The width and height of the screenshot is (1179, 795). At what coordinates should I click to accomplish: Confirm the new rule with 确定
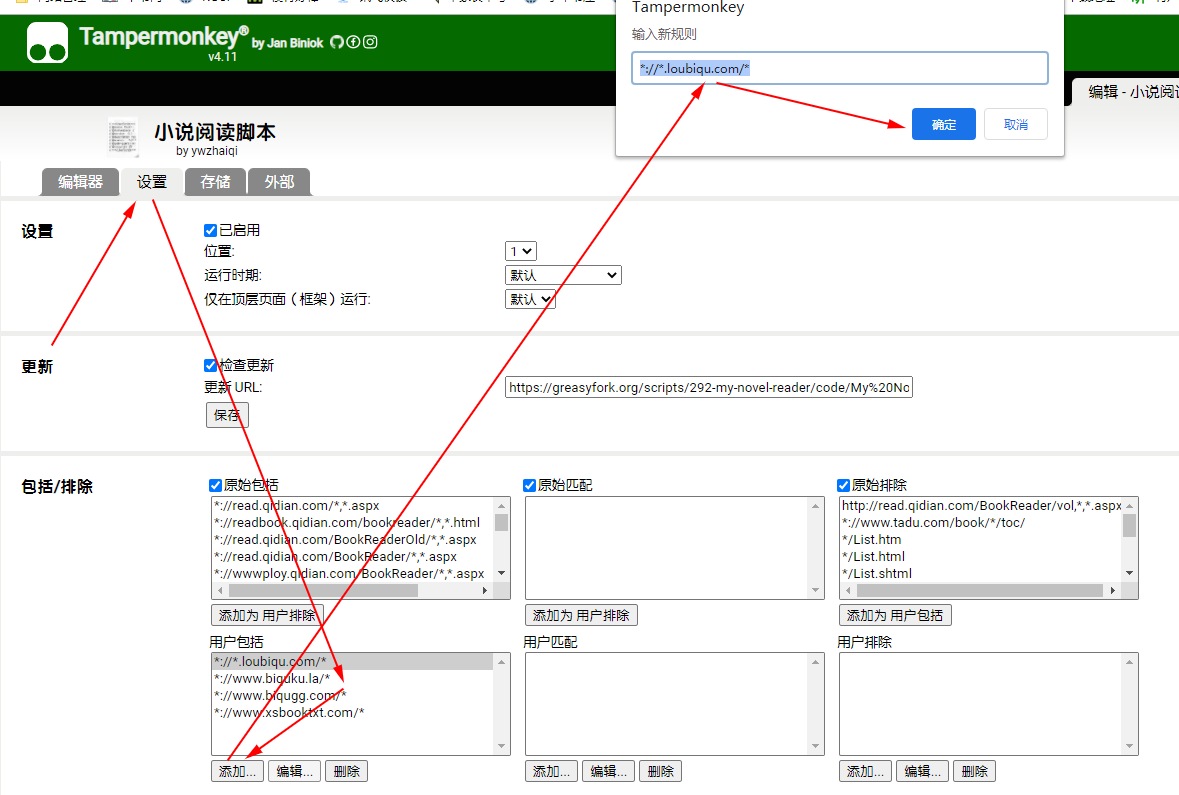944,124
